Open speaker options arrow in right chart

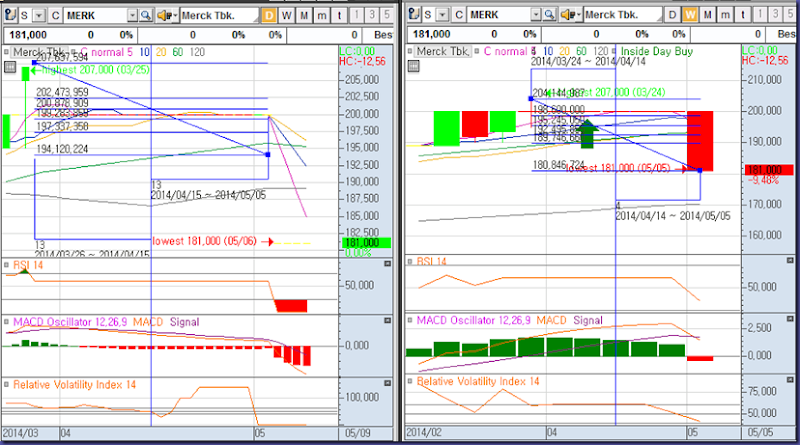point(579,15)
